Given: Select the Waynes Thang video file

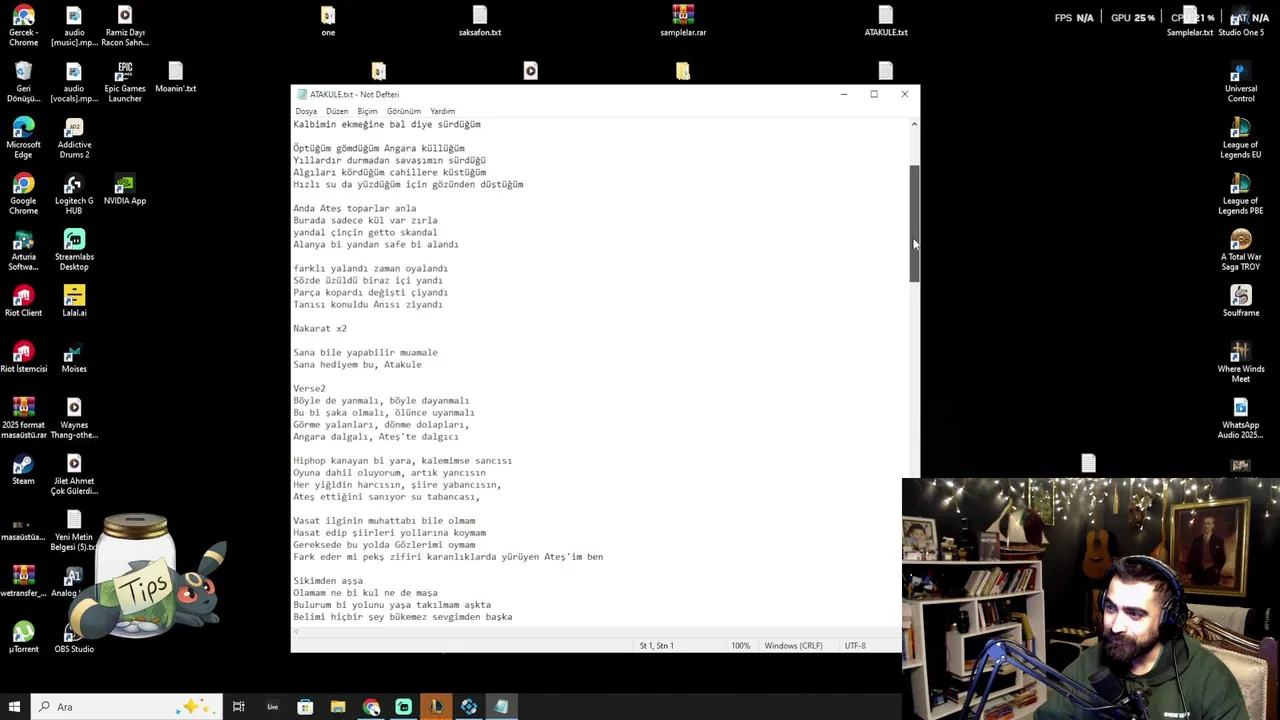Looking at the screenshot, I should tap(73, 418).
